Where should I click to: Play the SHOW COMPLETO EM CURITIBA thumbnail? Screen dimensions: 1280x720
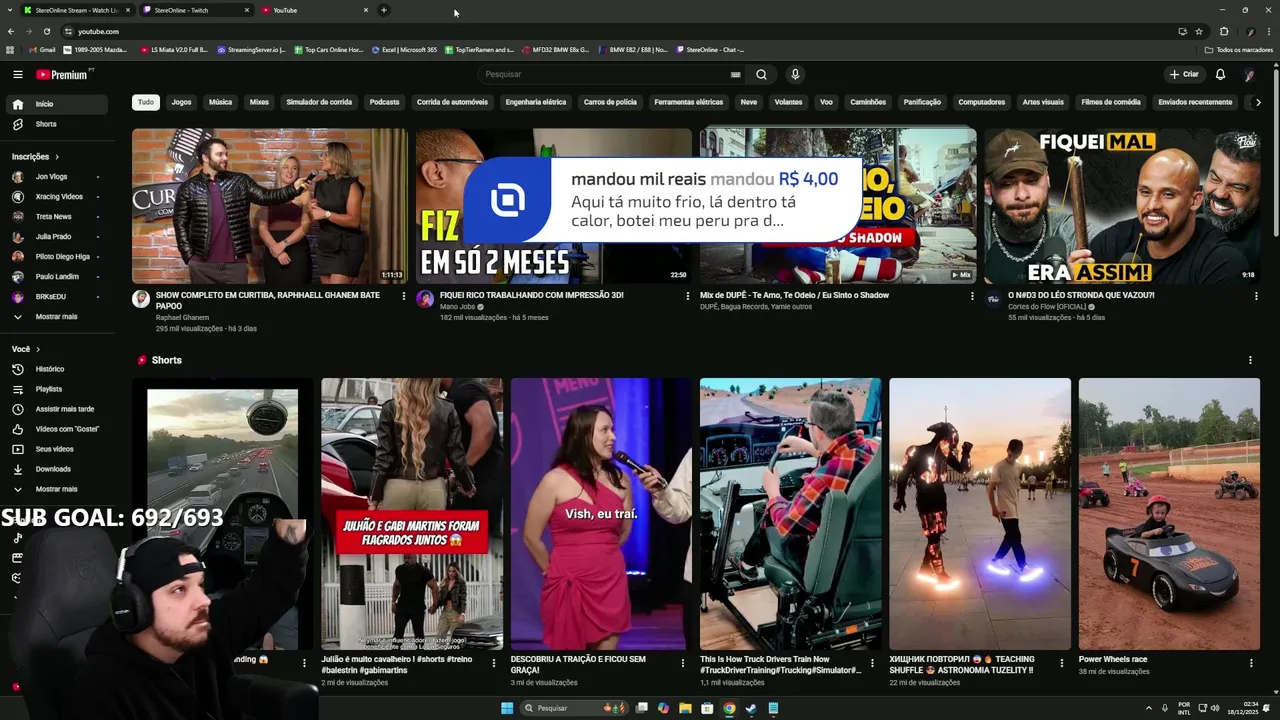[x=270, y=206]
